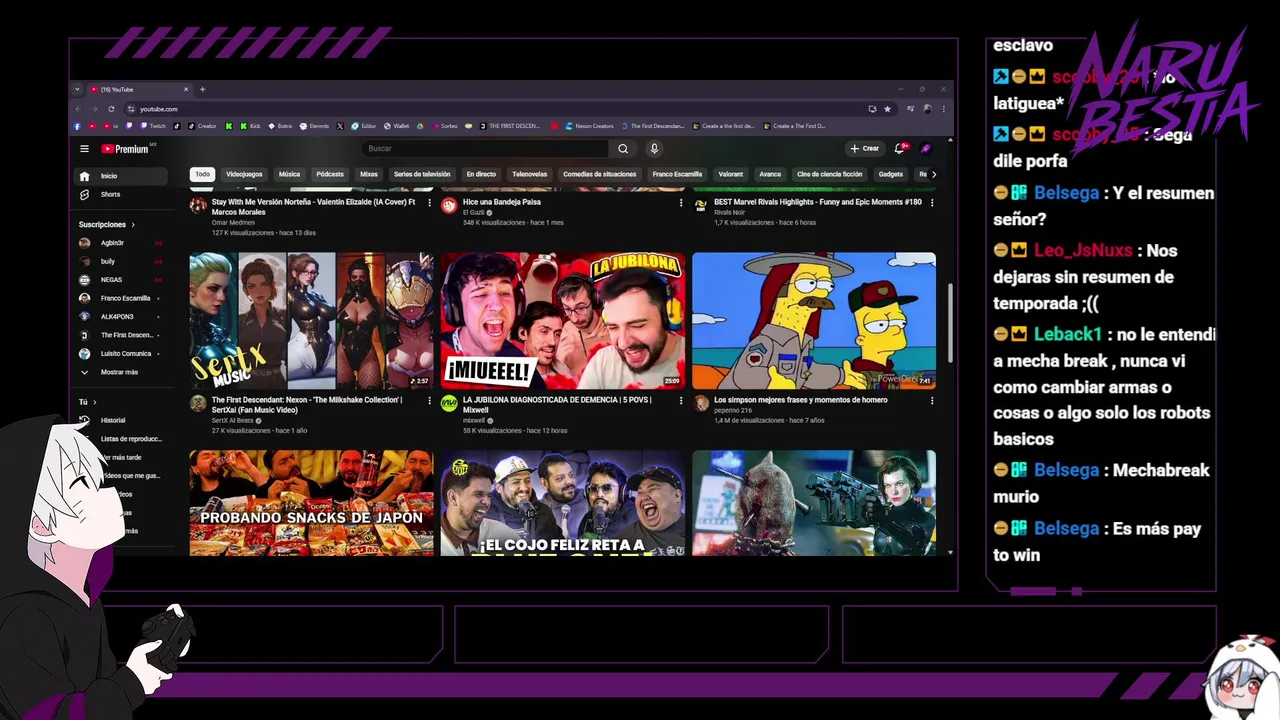Open the browser tab search dropdown
Viewport: 1280px width, 720px height.
click(x=77, y=89)
